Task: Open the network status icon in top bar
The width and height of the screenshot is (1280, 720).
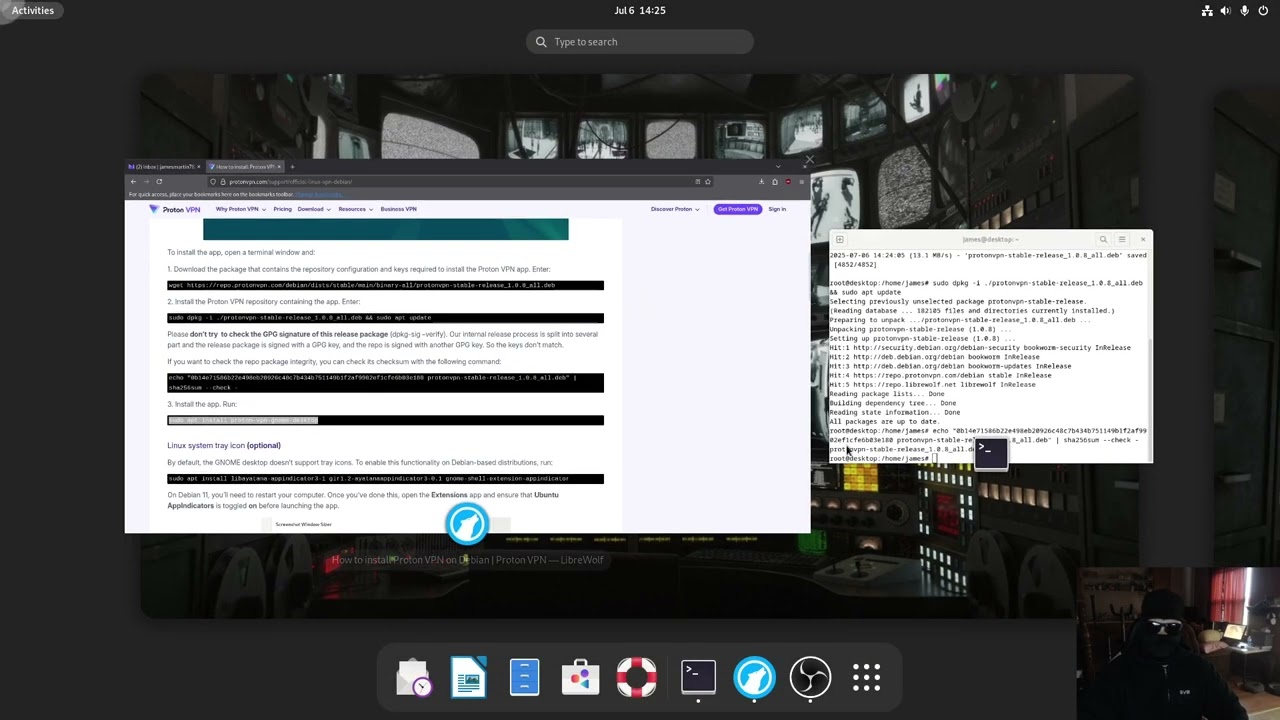Action: click(1207, 10)
